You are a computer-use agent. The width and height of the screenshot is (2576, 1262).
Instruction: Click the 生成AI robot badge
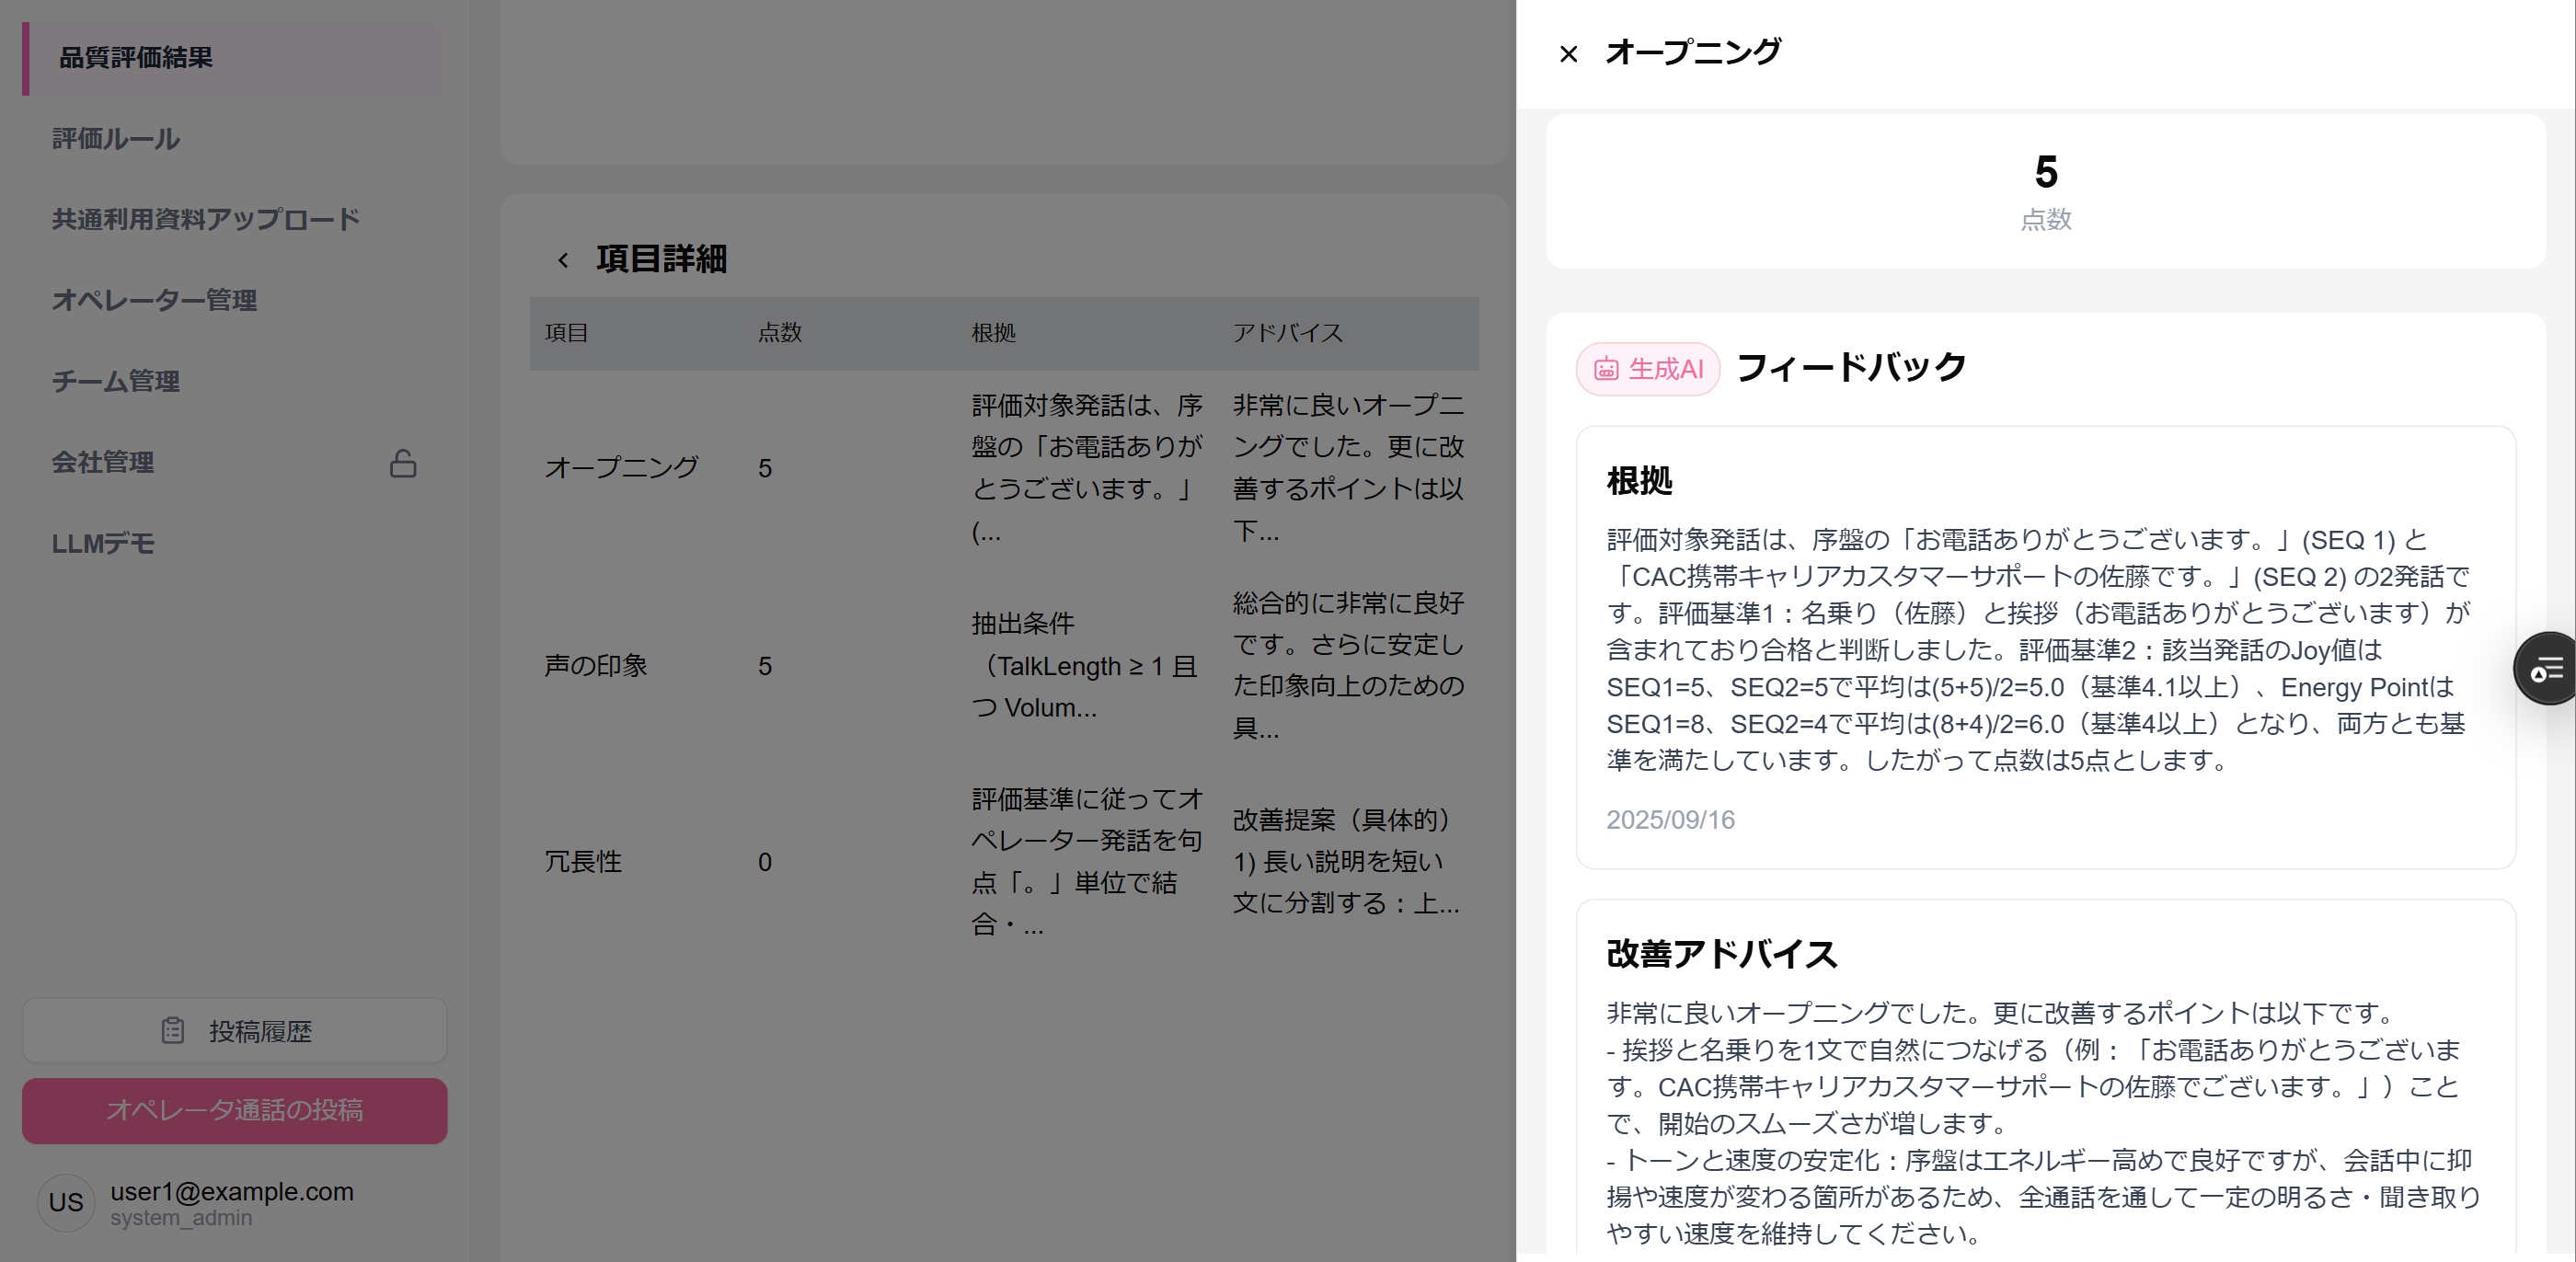click(x=1647, y=369)
